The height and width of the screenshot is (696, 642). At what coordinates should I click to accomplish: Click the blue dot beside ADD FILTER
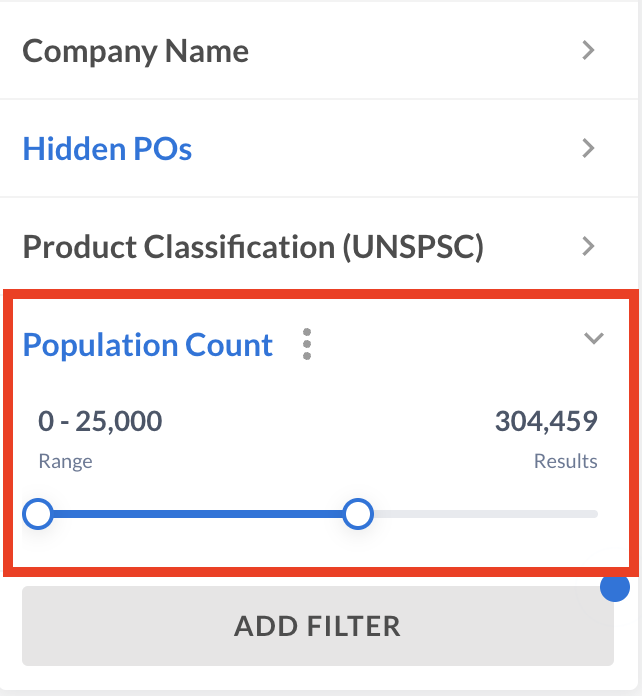pyautogui.click(x=614, y=588)
